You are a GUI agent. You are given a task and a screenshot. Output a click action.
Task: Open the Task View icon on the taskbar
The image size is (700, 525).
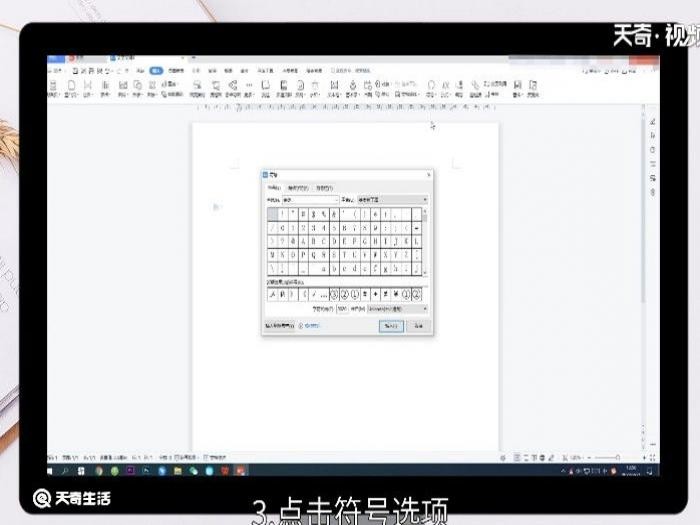[81, 471]
